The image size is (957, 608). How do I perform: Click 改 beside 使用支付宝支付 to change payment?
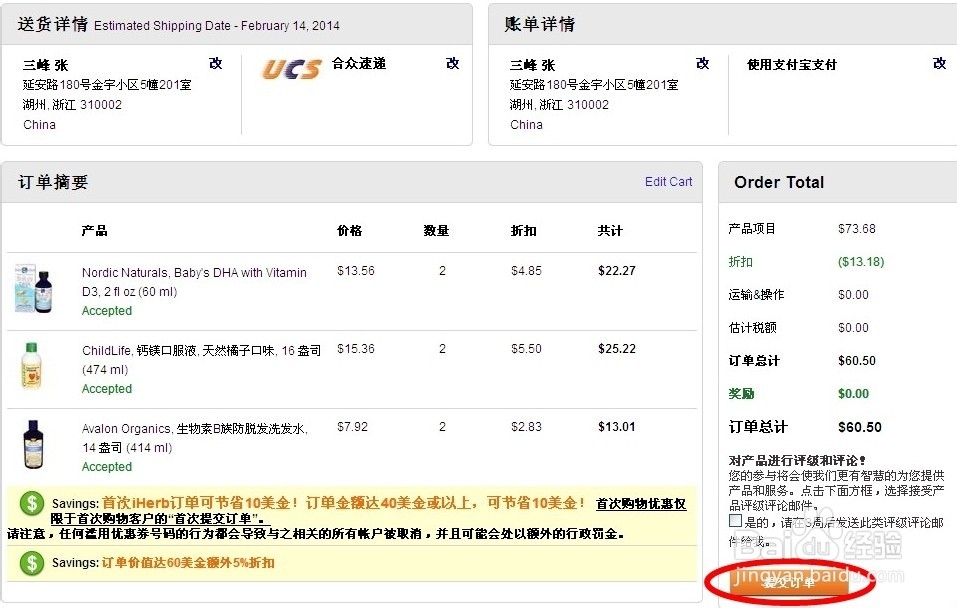click(939, 63)
